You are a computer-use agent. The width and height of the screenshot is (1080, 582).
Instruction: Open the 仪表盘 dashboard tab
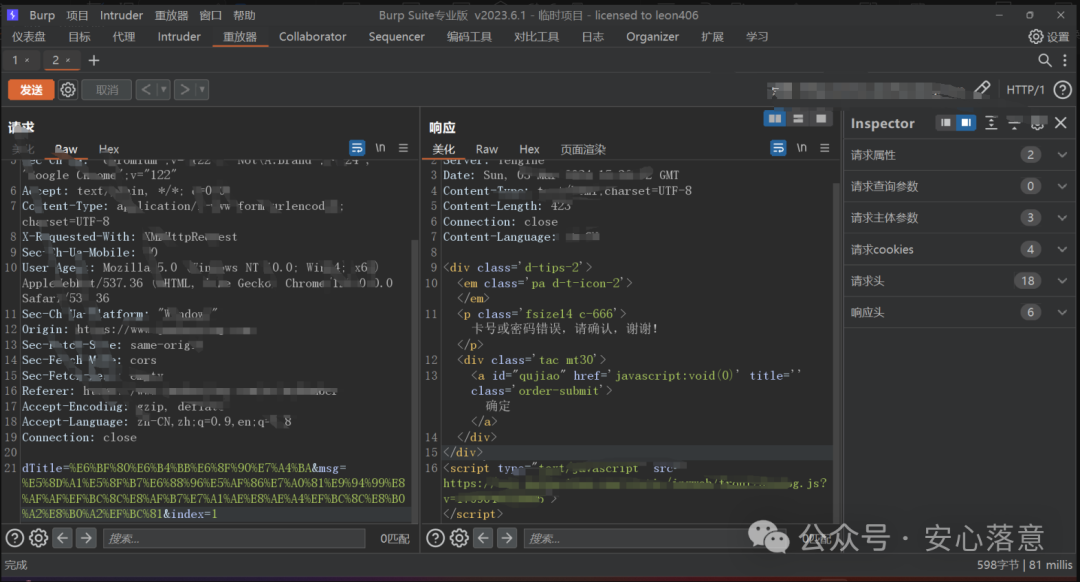click(28, 37)
